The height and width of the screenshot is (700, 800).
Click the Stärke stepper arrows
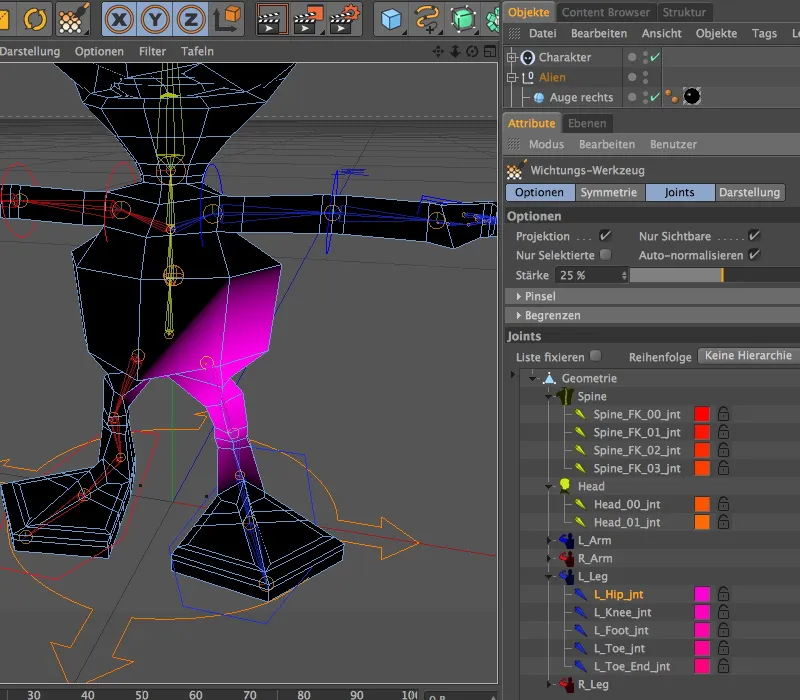[x=624, y=276]
